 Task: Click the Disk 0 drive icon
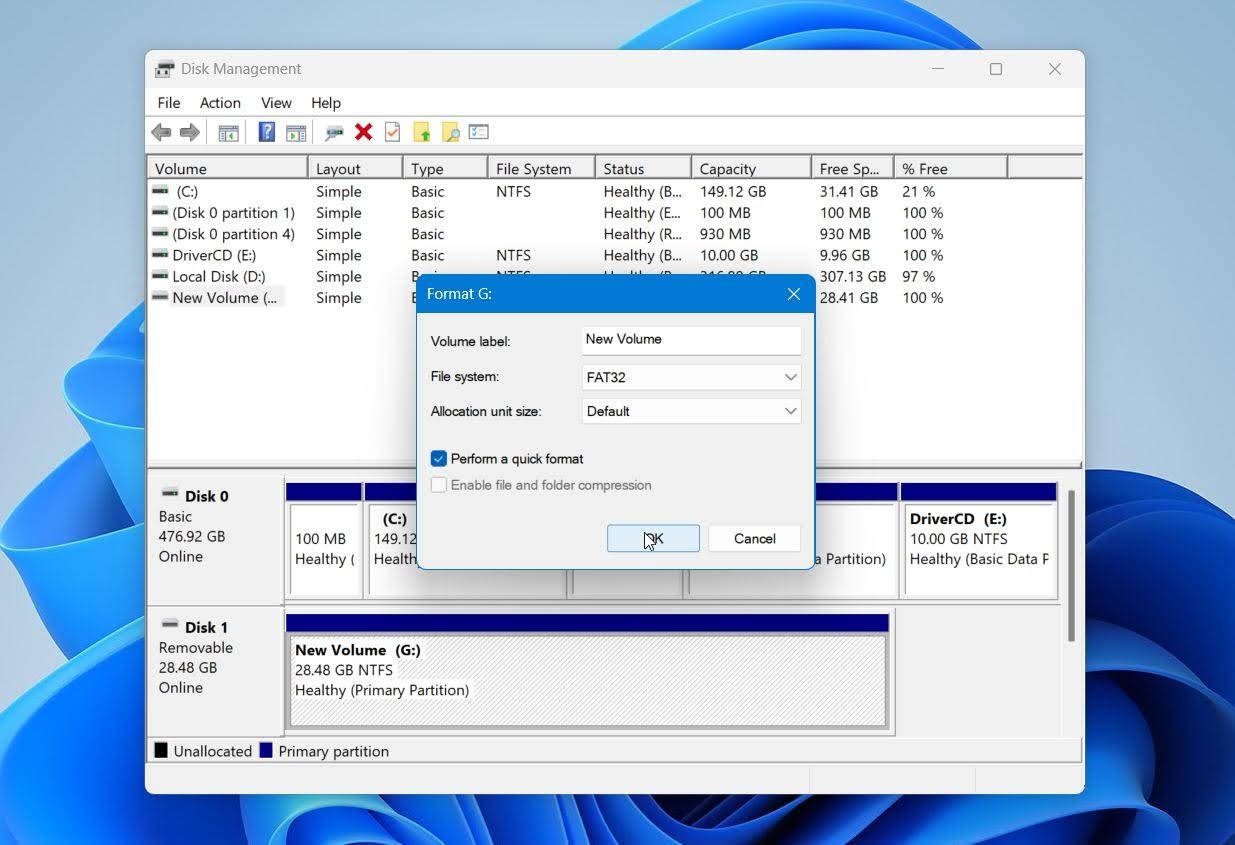pyautogui.click(x=170, y=494)
